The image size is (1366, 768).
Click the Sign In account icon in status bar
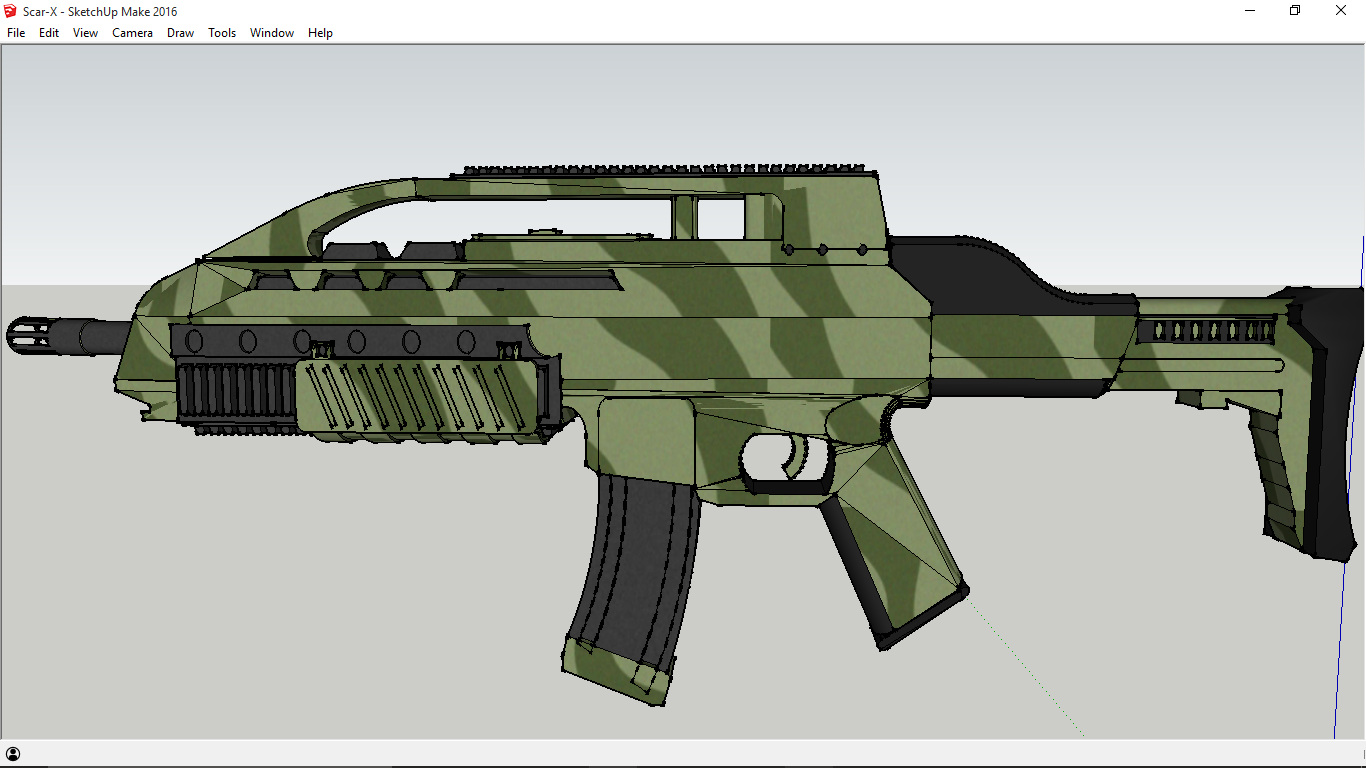click(15, 753)
